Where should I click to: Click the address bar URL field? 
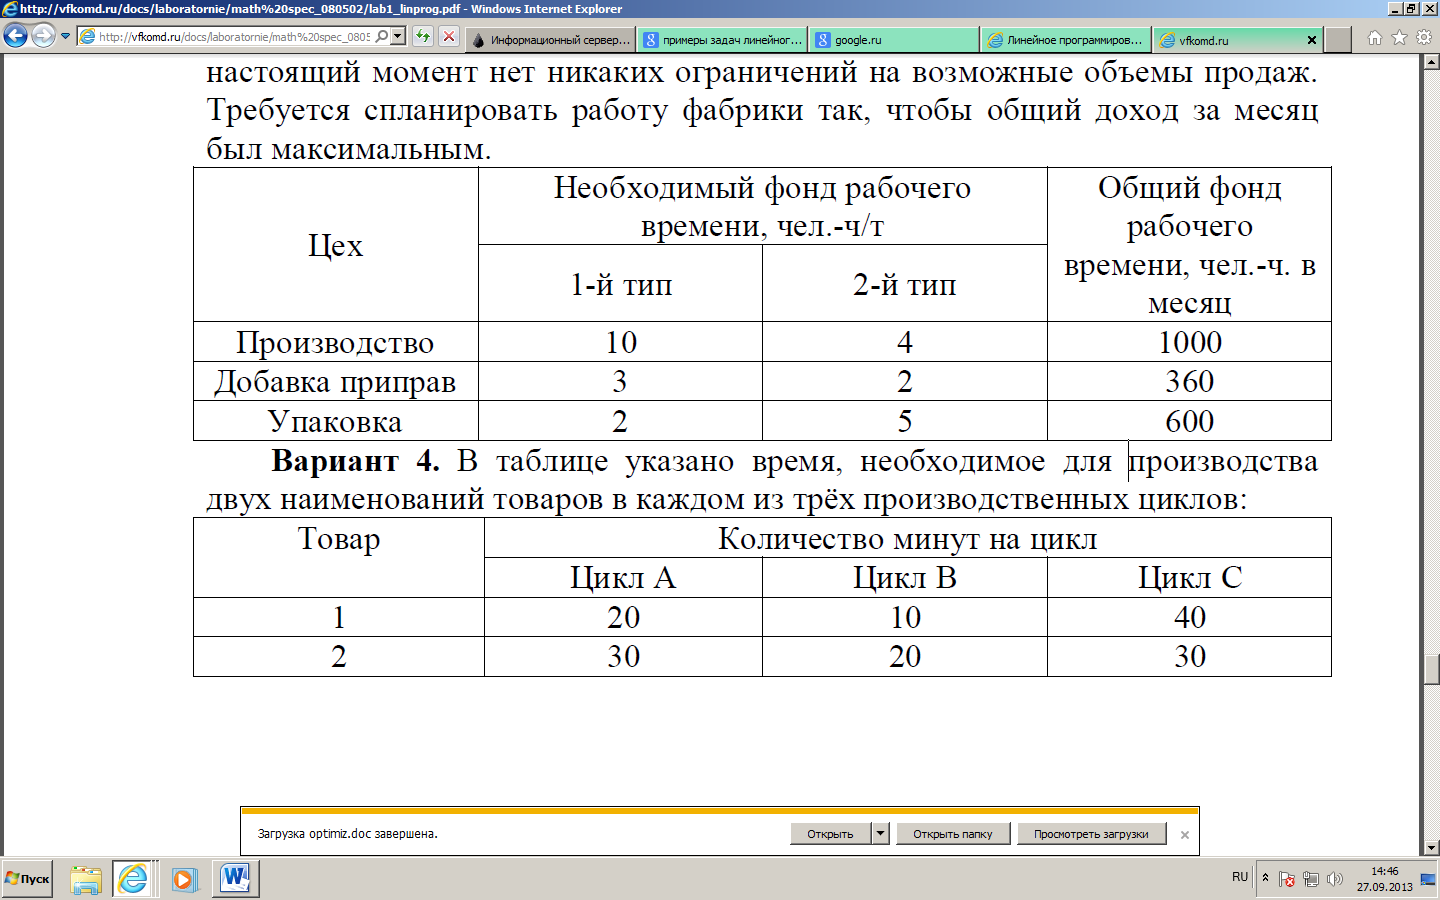click(234, 37)
